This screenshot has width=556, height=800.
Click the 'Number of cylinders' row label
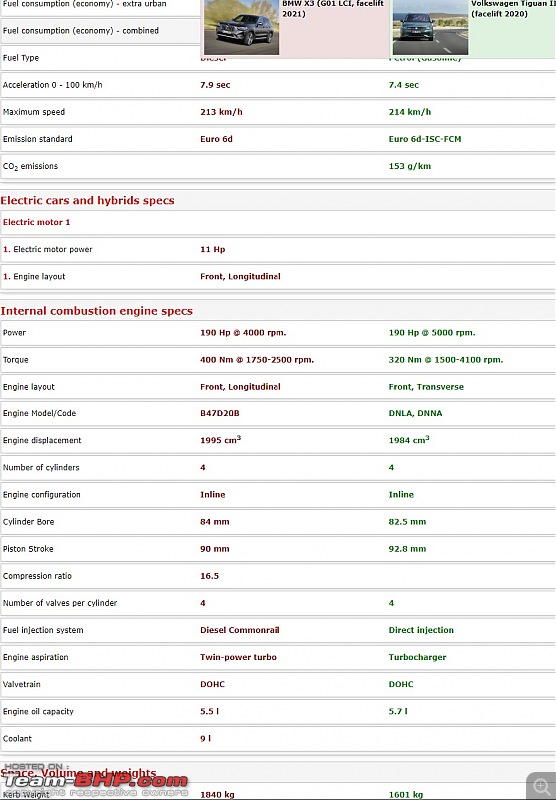coord(41,468)
